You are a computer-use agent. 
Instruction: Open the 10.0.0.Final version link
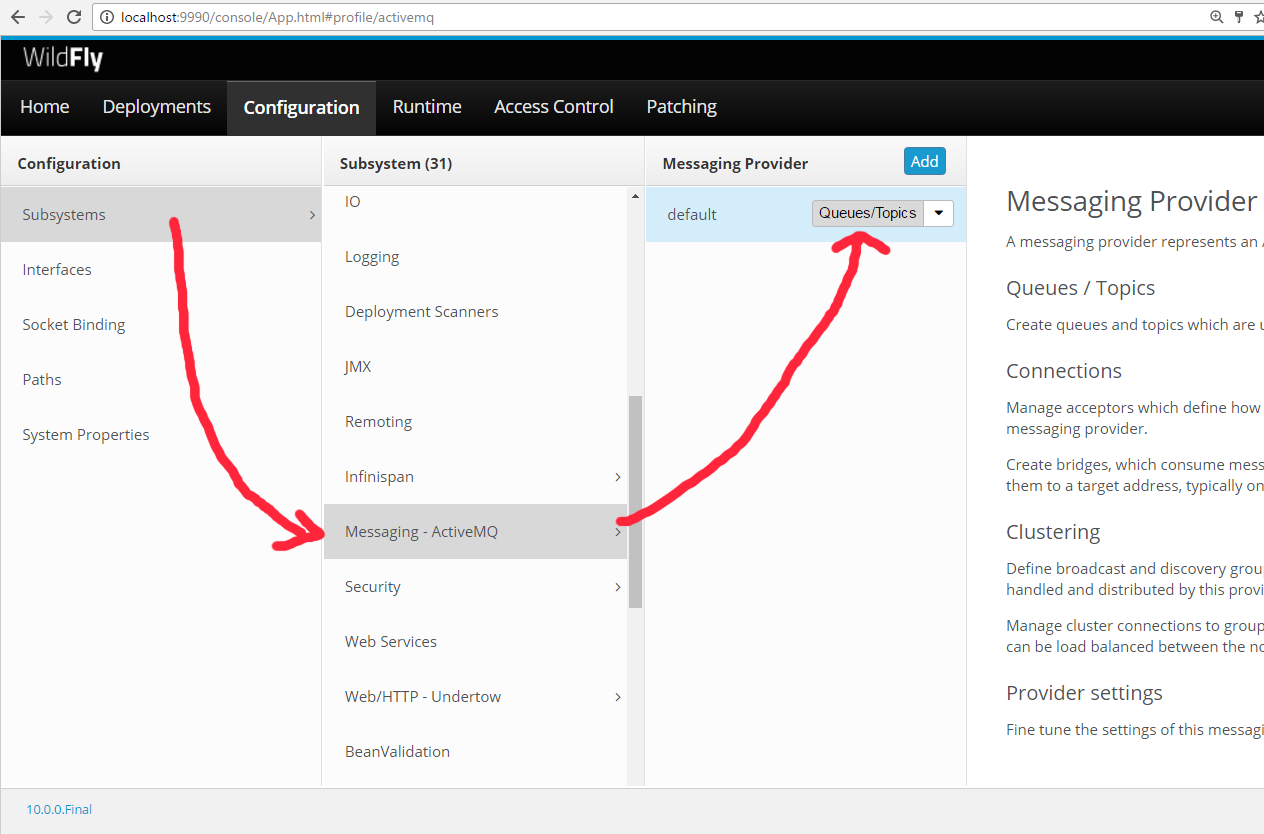coord(59,809)
